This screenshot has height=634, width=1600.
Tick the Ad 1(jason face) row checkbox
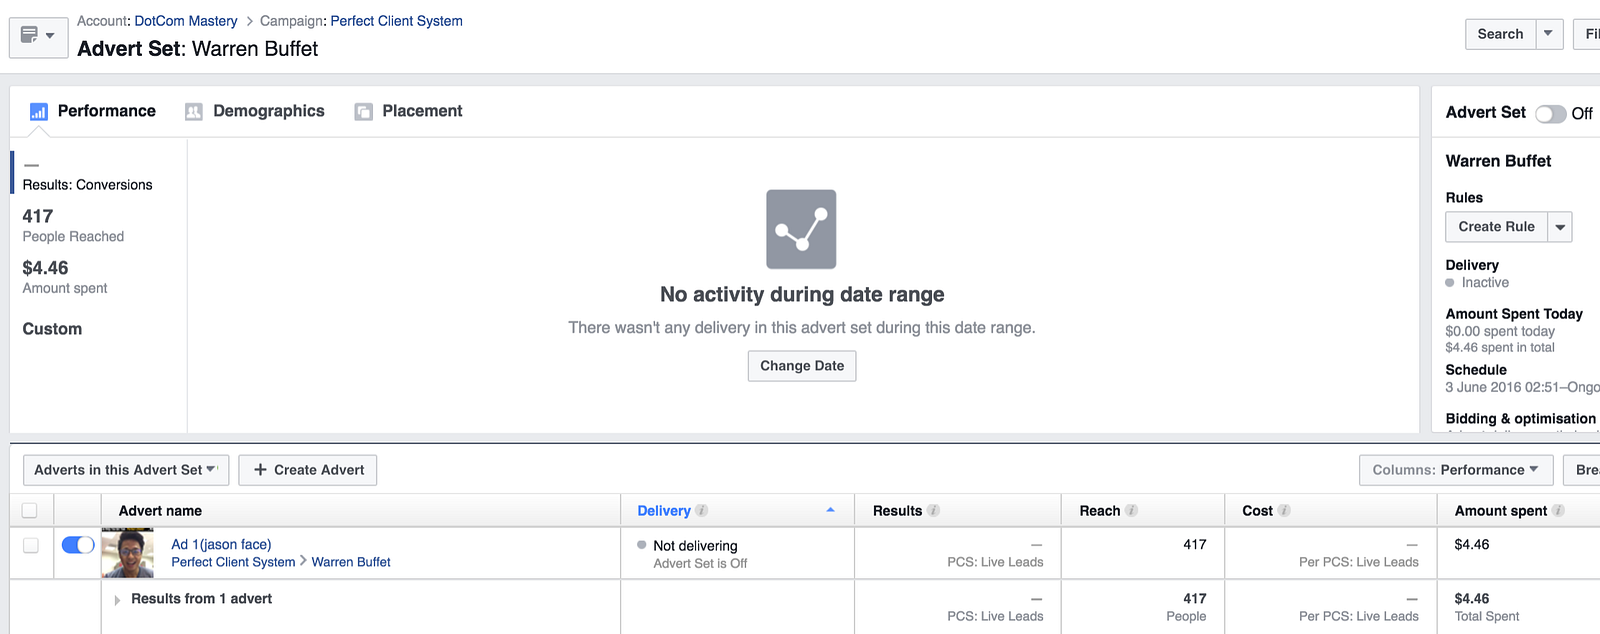(31, 545)
